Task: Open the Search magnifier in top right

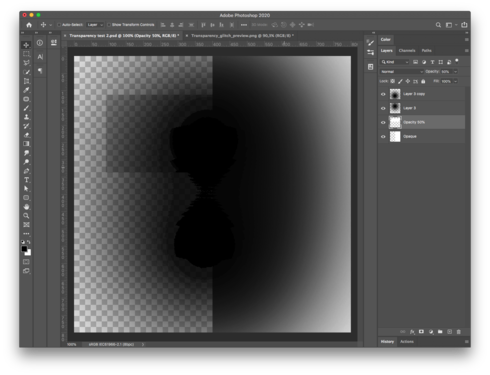Action: (x=438, y=25)
